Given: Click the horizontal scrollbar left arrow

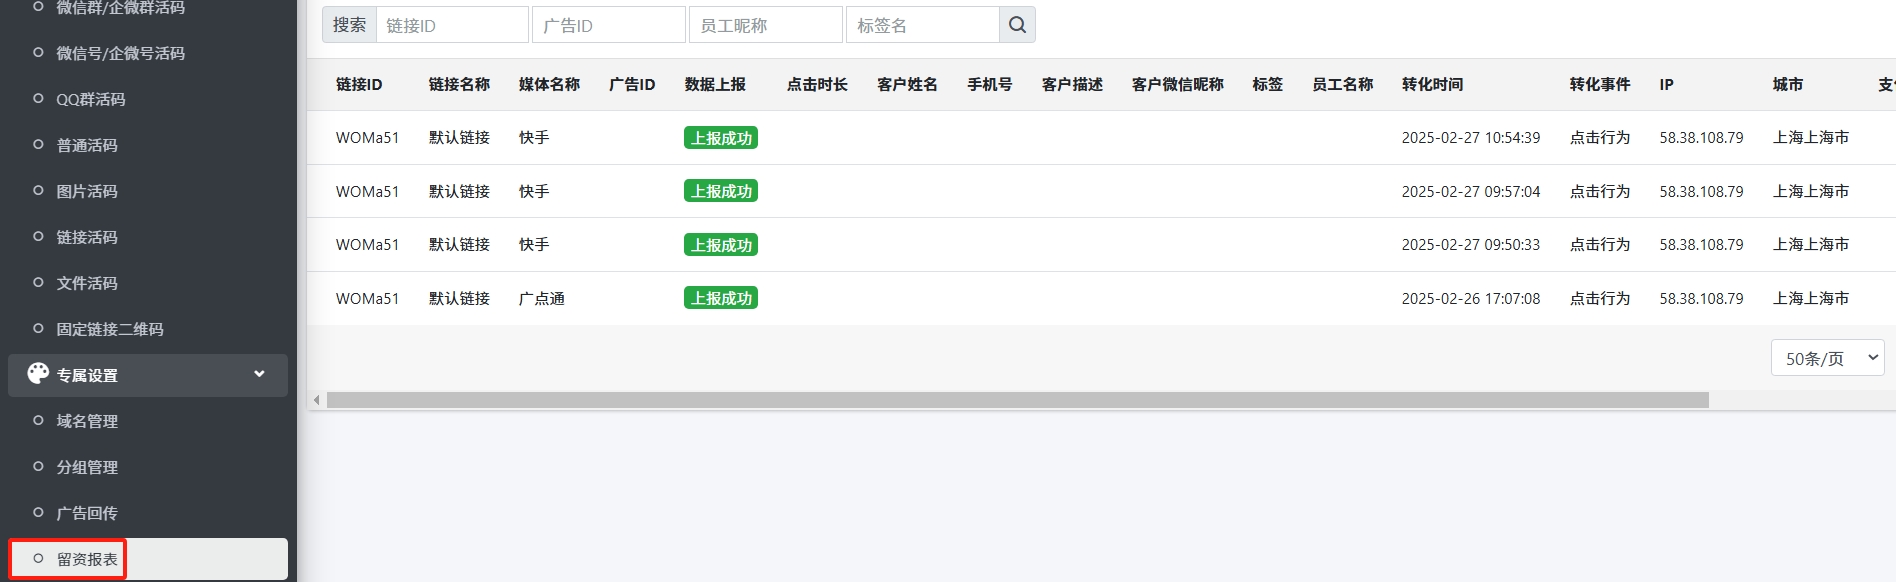Looking at the screenshot, I should (316, 400).
